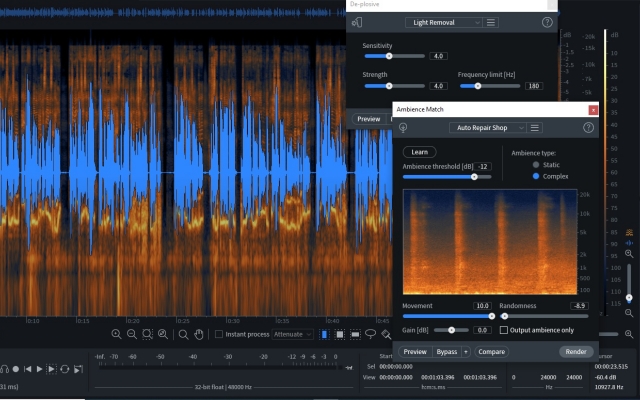Click the rewind to start button
The image size is (640, 400).
pyautogui.click(x=28, y=369)
